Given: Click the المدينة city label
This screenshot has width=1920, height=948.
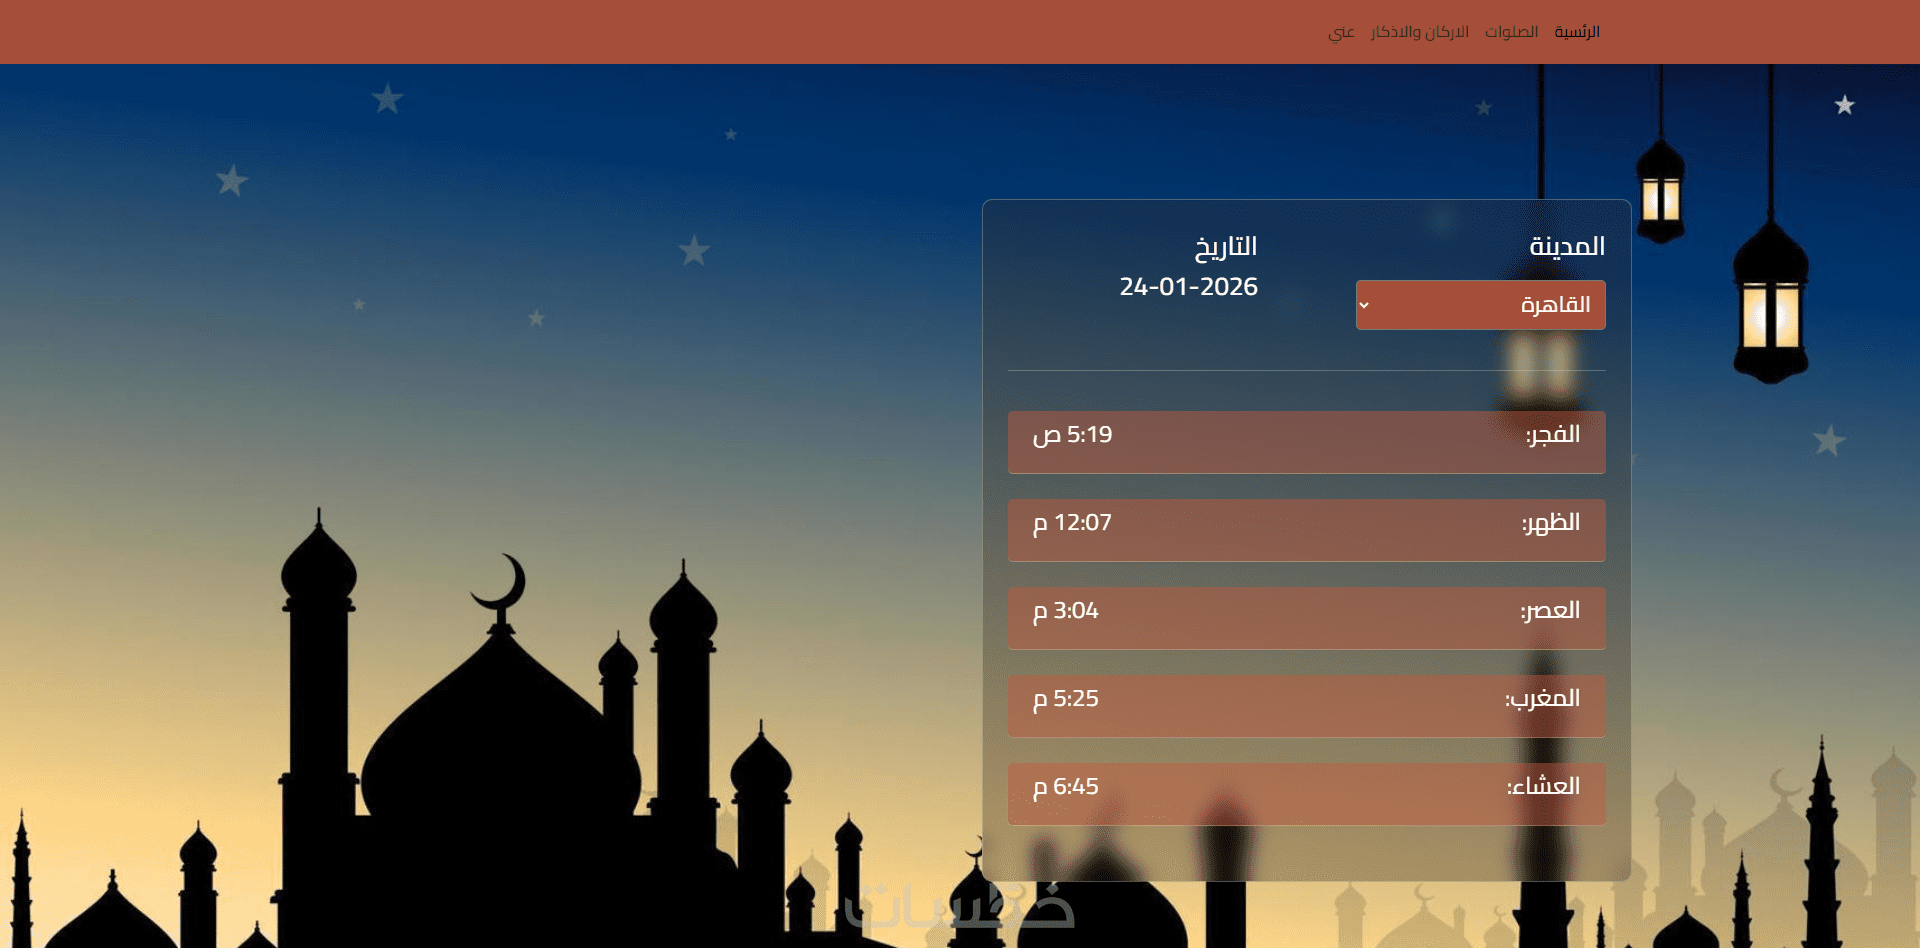Looking at the screenshot, I should (x=1567, y=246).
